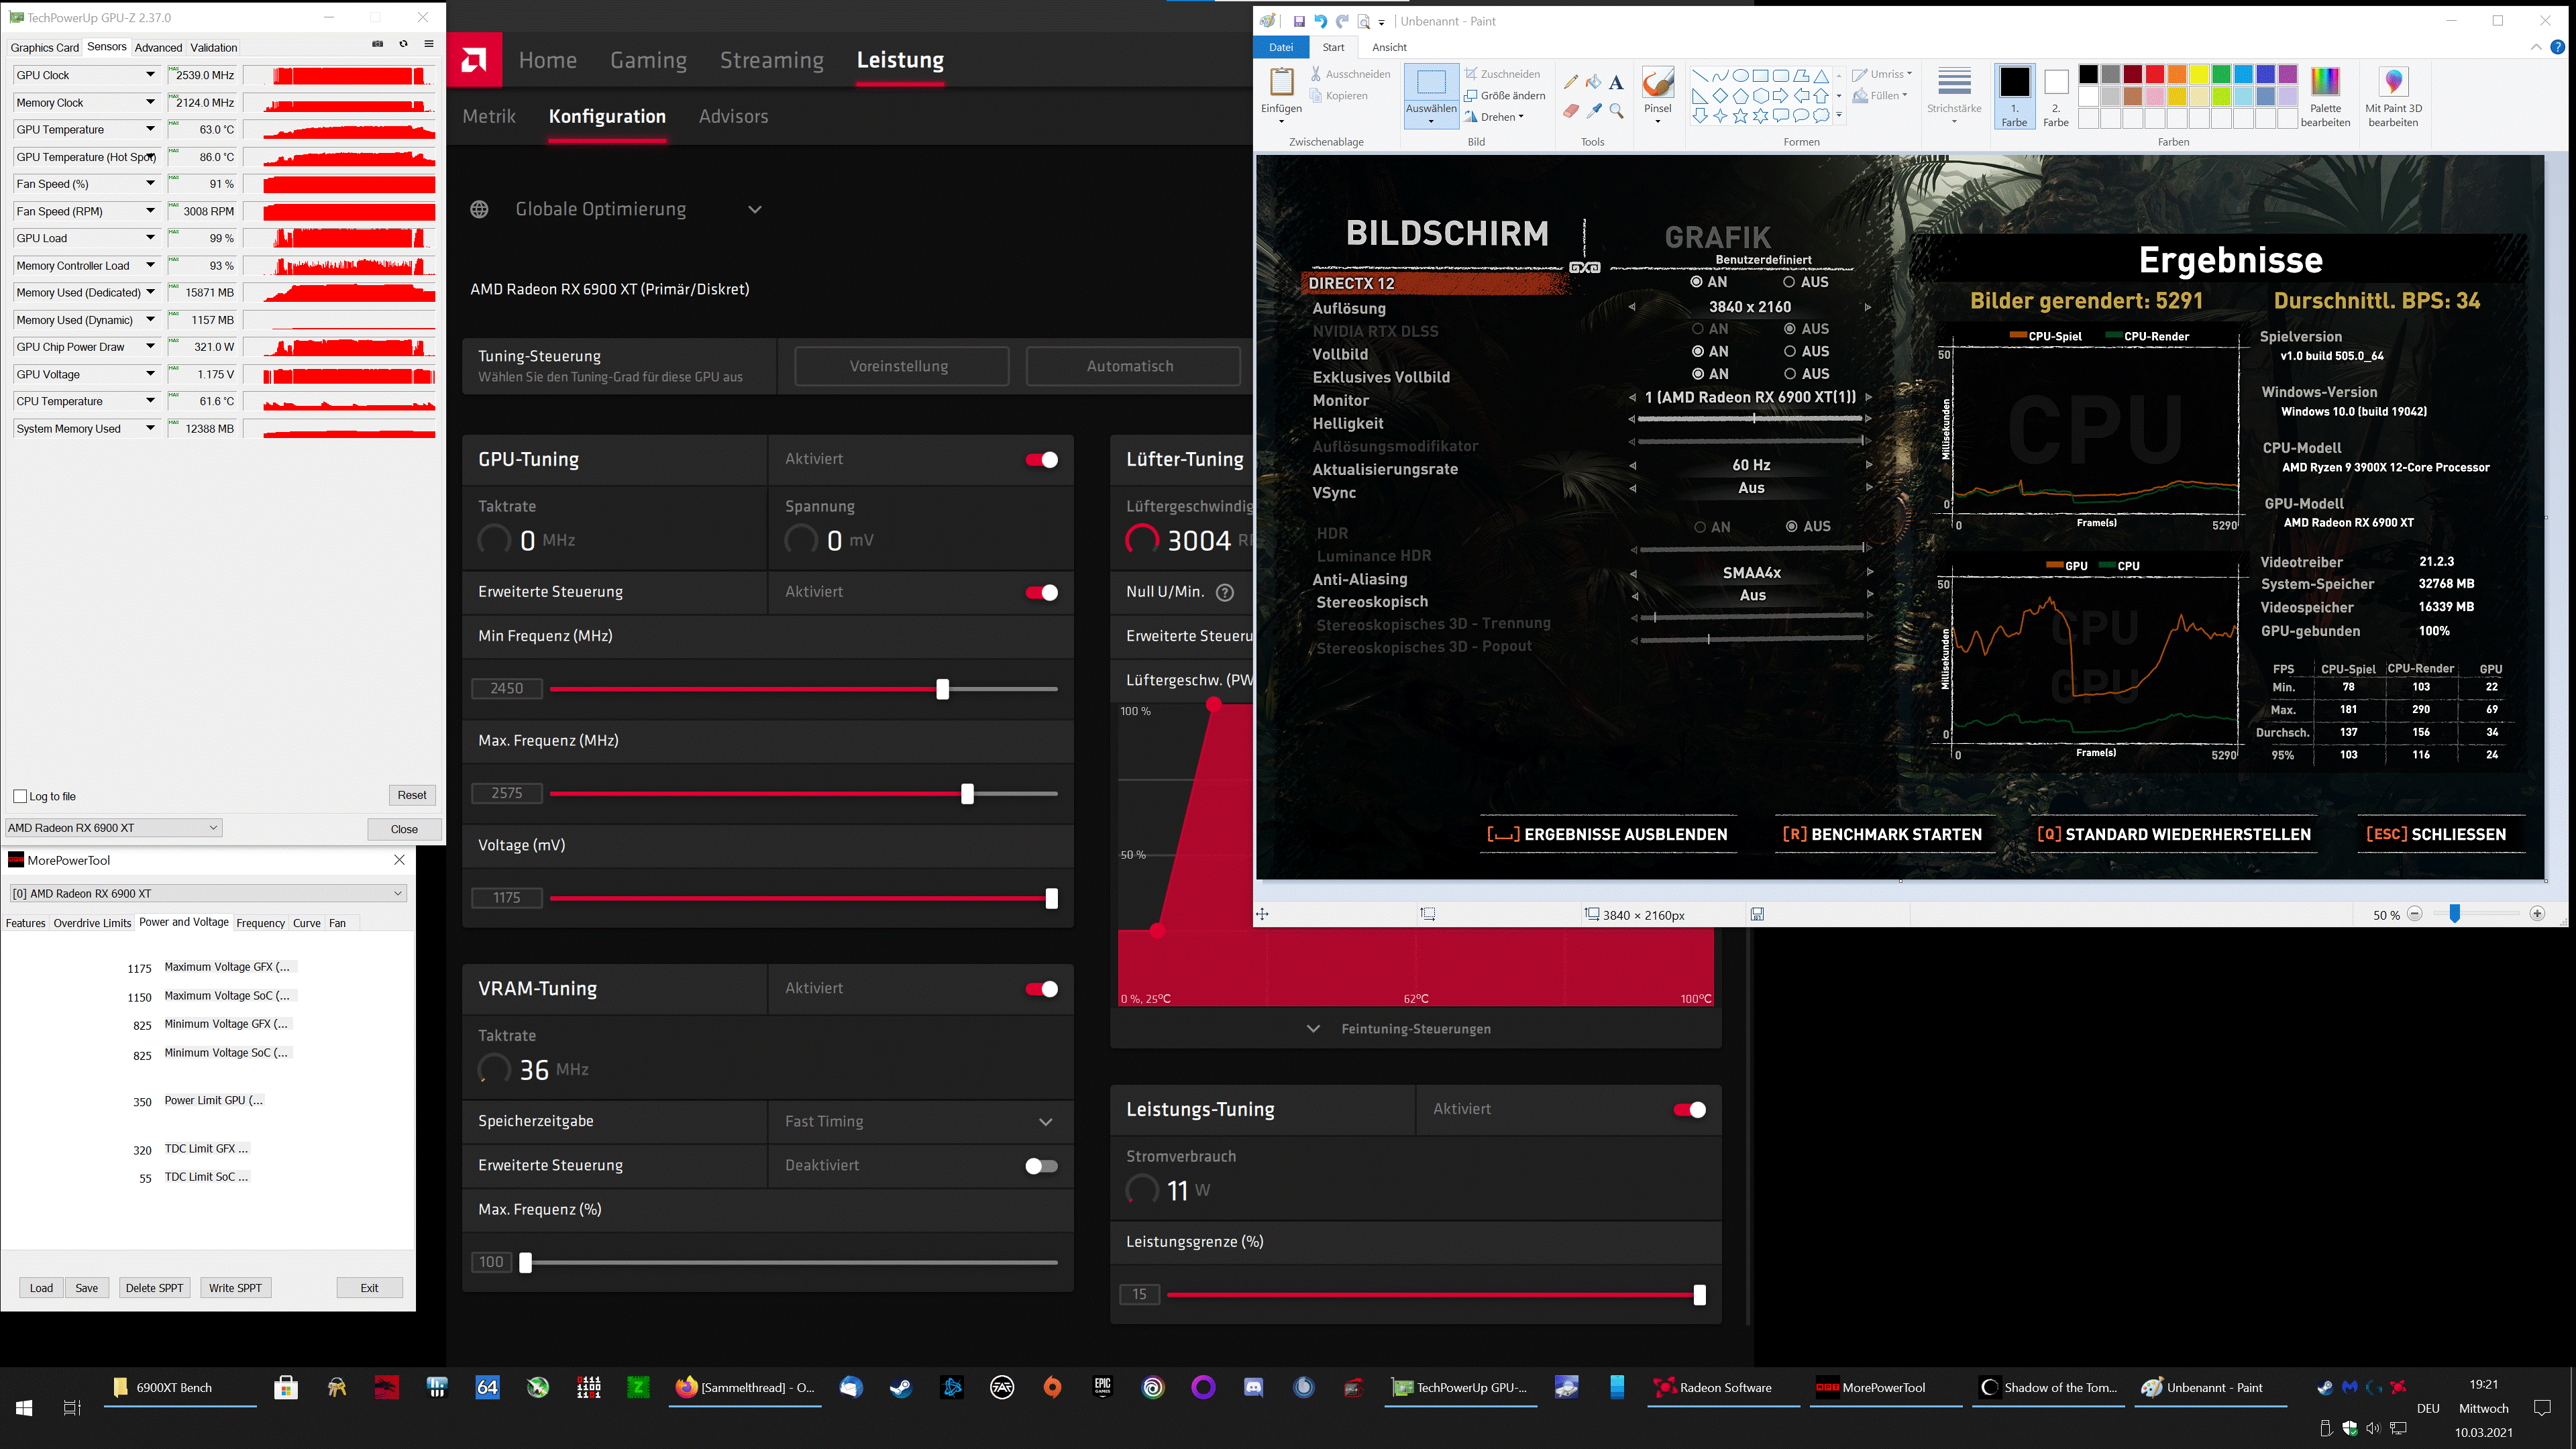This screenshot has height=1449, width=2576.
Task: Open Discord from the taskbar
Action: point(1253,1387)
